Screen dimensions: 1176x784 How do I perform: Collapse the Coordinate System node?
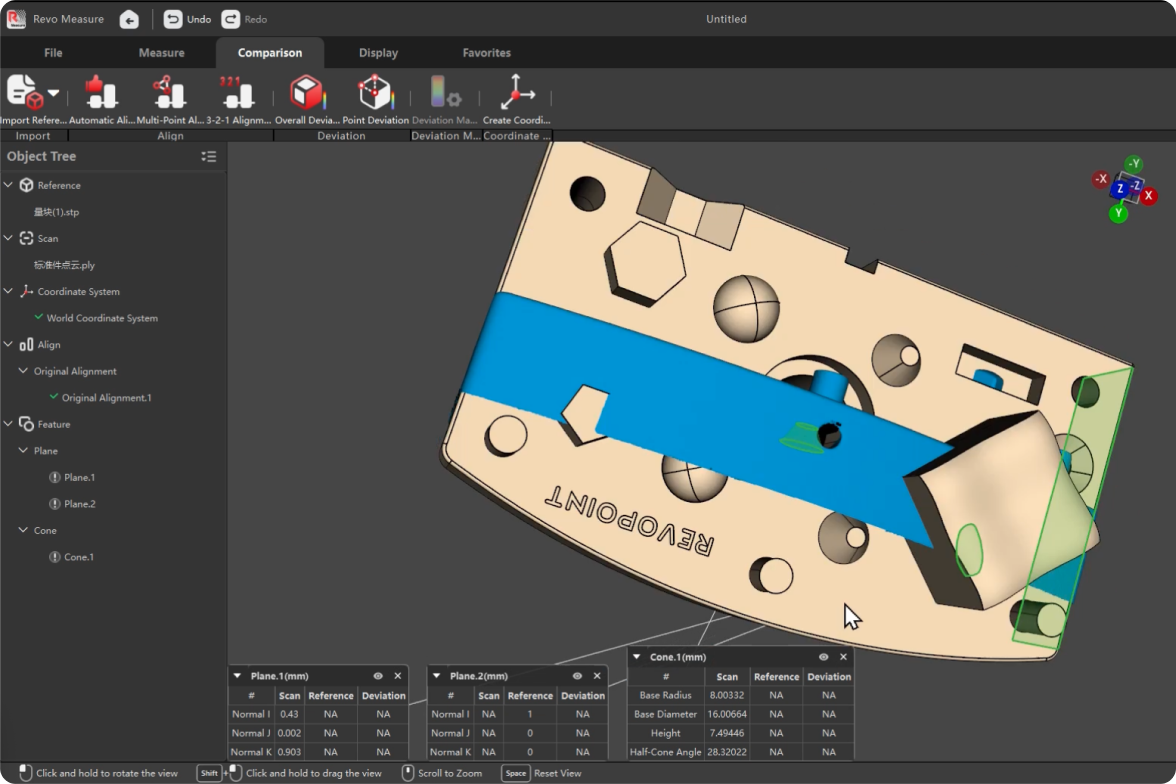point(8,291)
